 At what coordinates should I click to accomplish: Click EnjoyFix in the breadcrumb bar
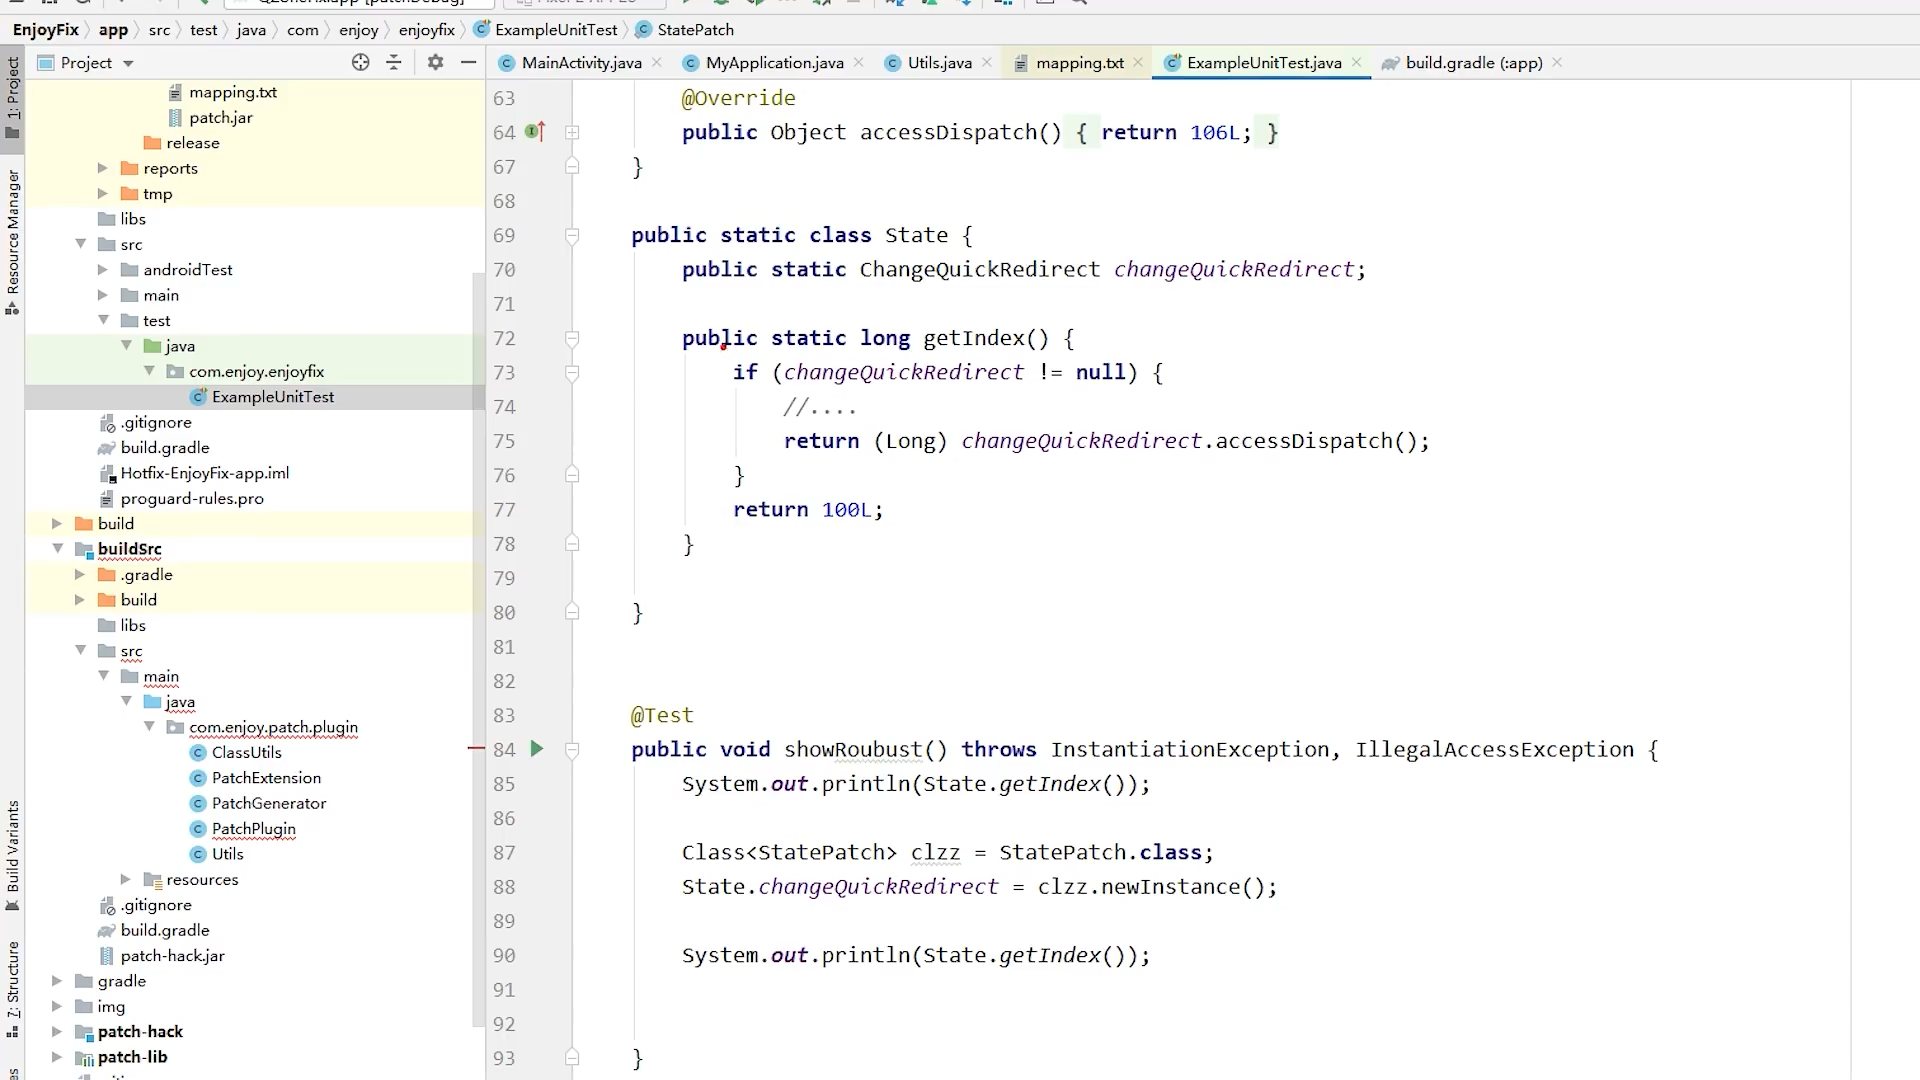(x=45, y=30)
